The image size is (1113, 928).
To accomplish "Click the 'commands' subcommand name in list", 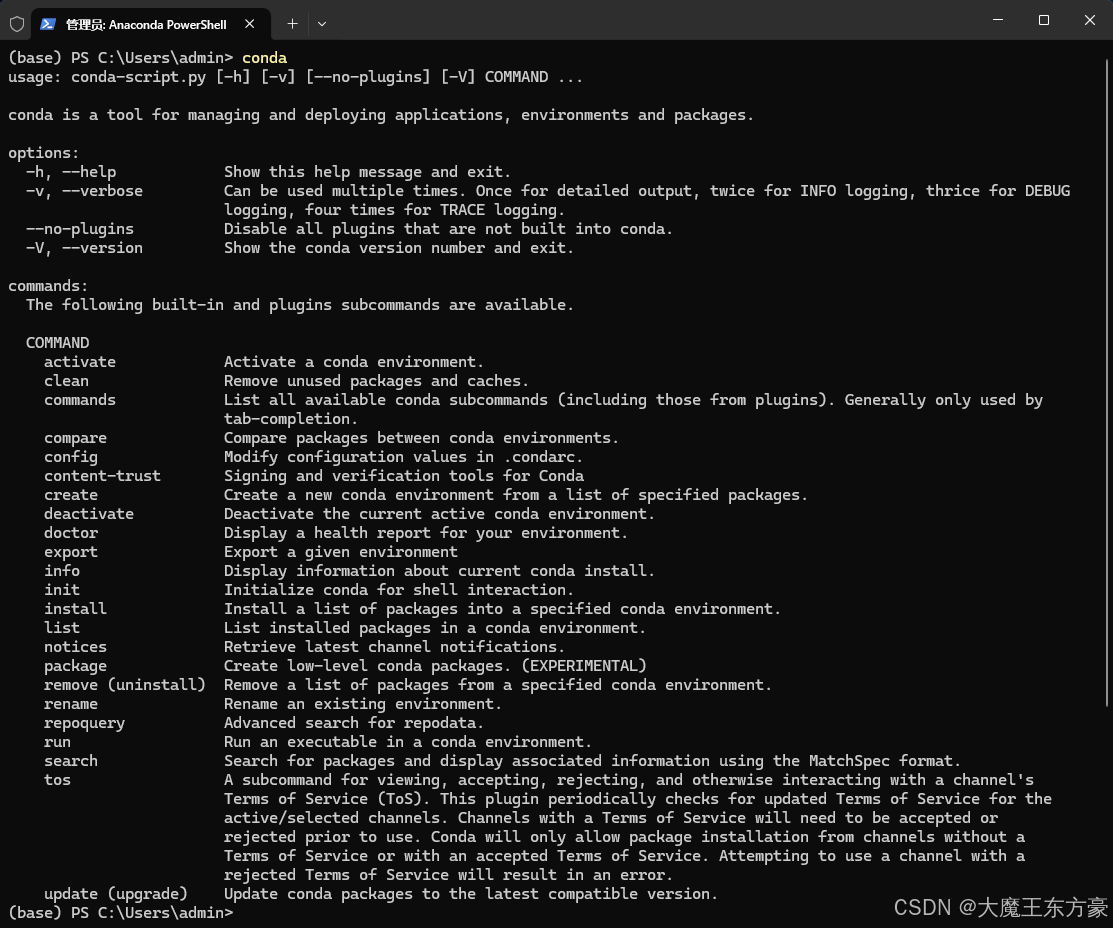I will (80, 400).
